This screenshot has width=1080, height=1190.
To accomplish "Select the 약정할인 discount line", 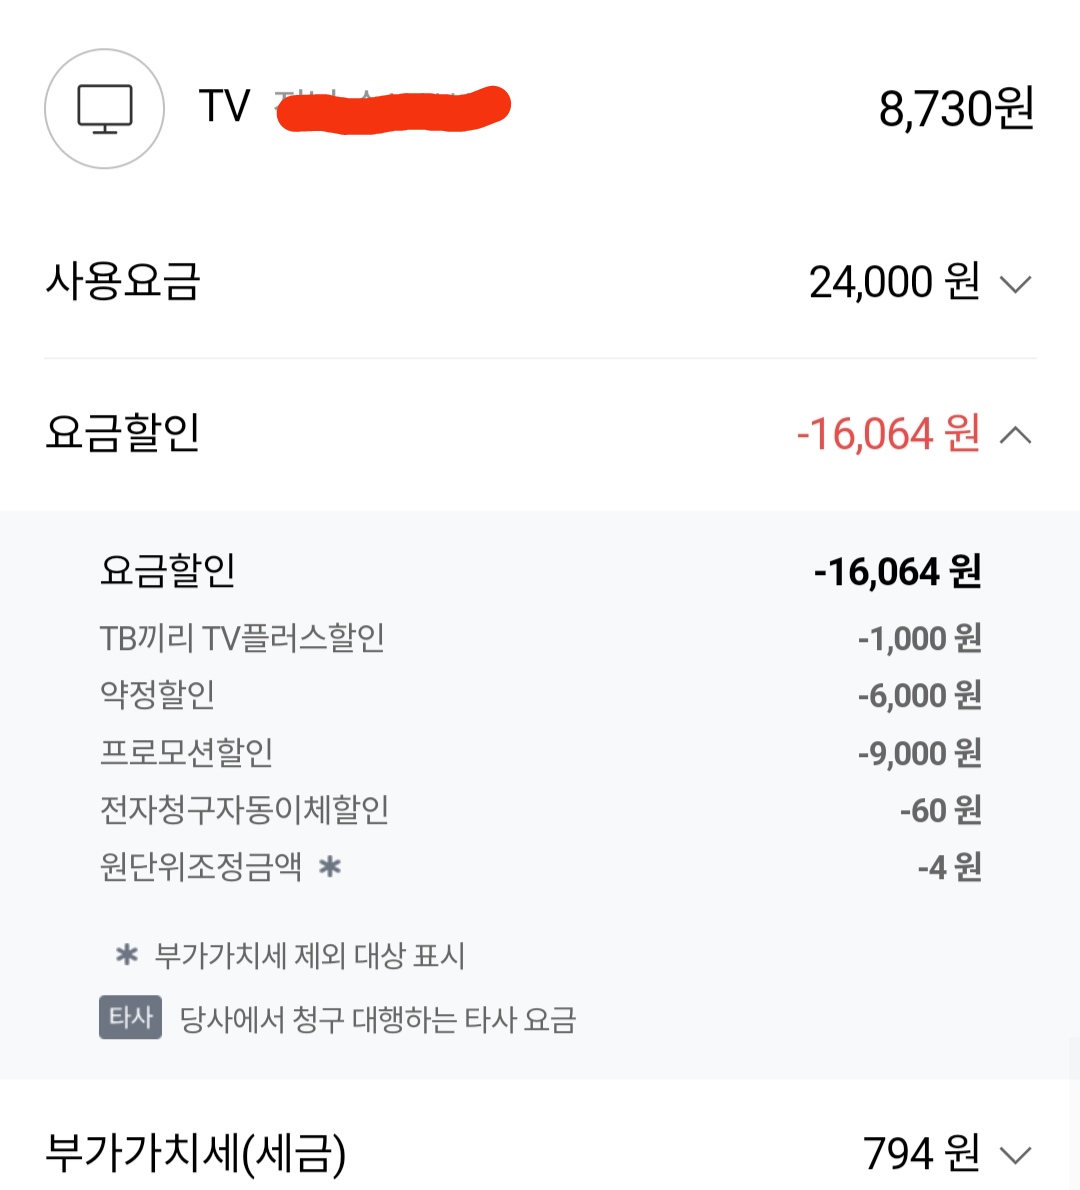I will (157, 695).
